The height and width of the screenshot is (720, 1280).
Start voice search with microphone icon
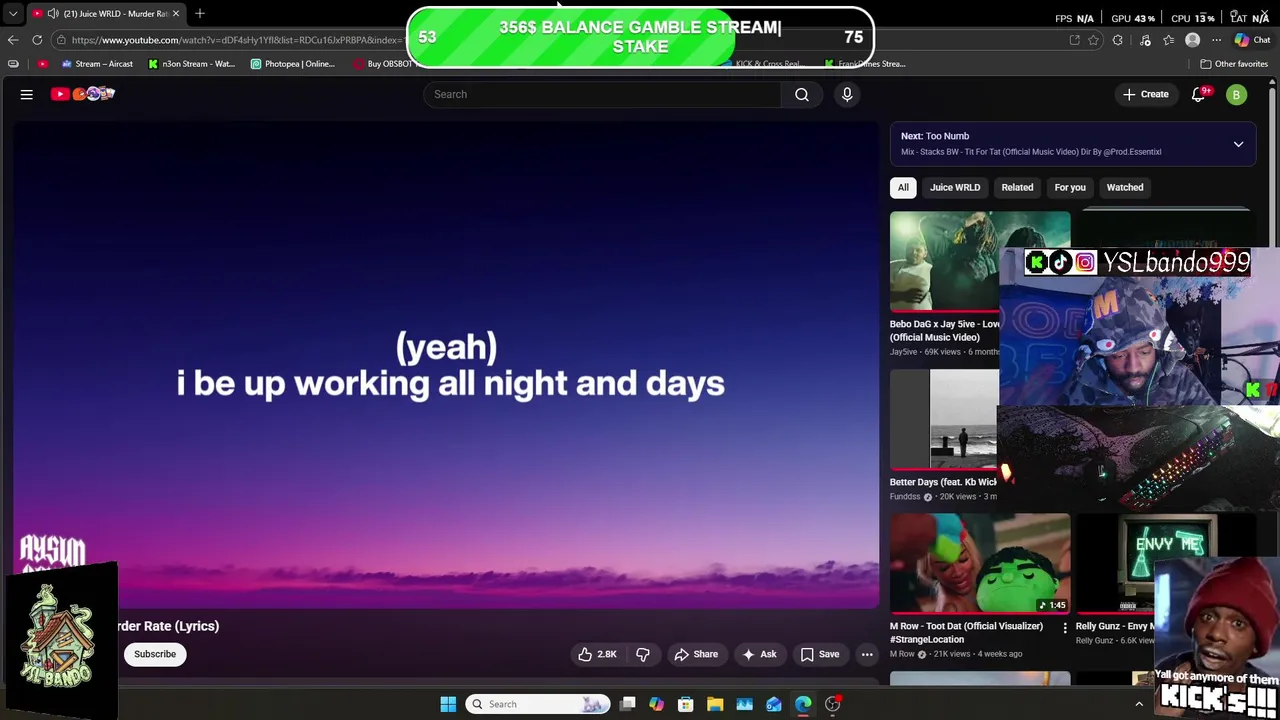pyautogui.click(x=847, y=94)
